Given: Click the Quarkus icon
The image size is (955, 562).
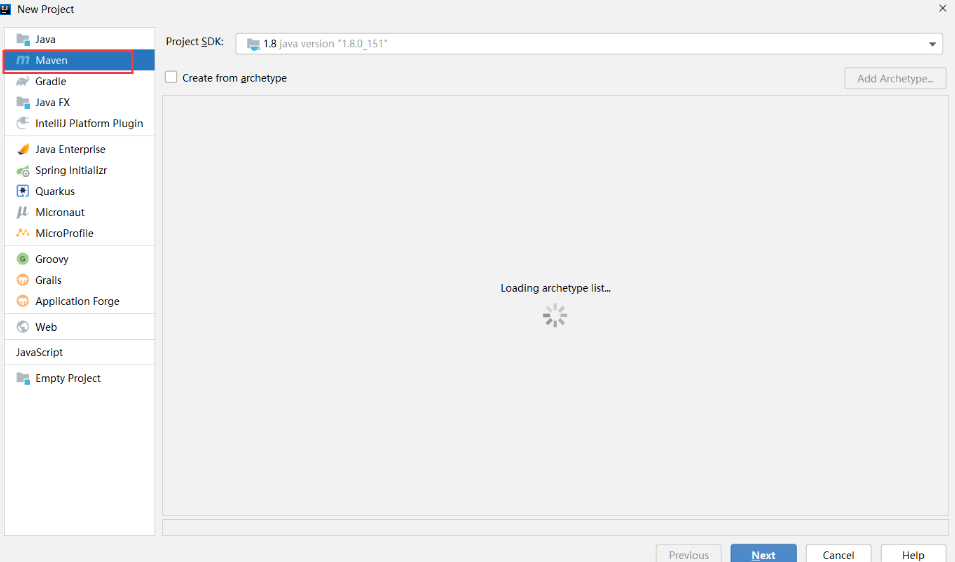Looking at the screenshot, I should click(x=23, y=191).
